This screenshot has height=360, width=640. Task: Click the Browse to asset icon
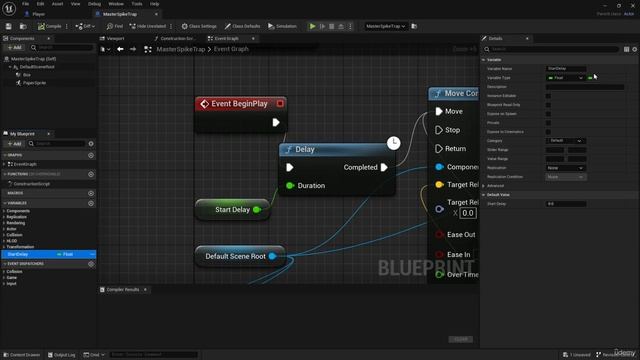click(x=23, y=27)
